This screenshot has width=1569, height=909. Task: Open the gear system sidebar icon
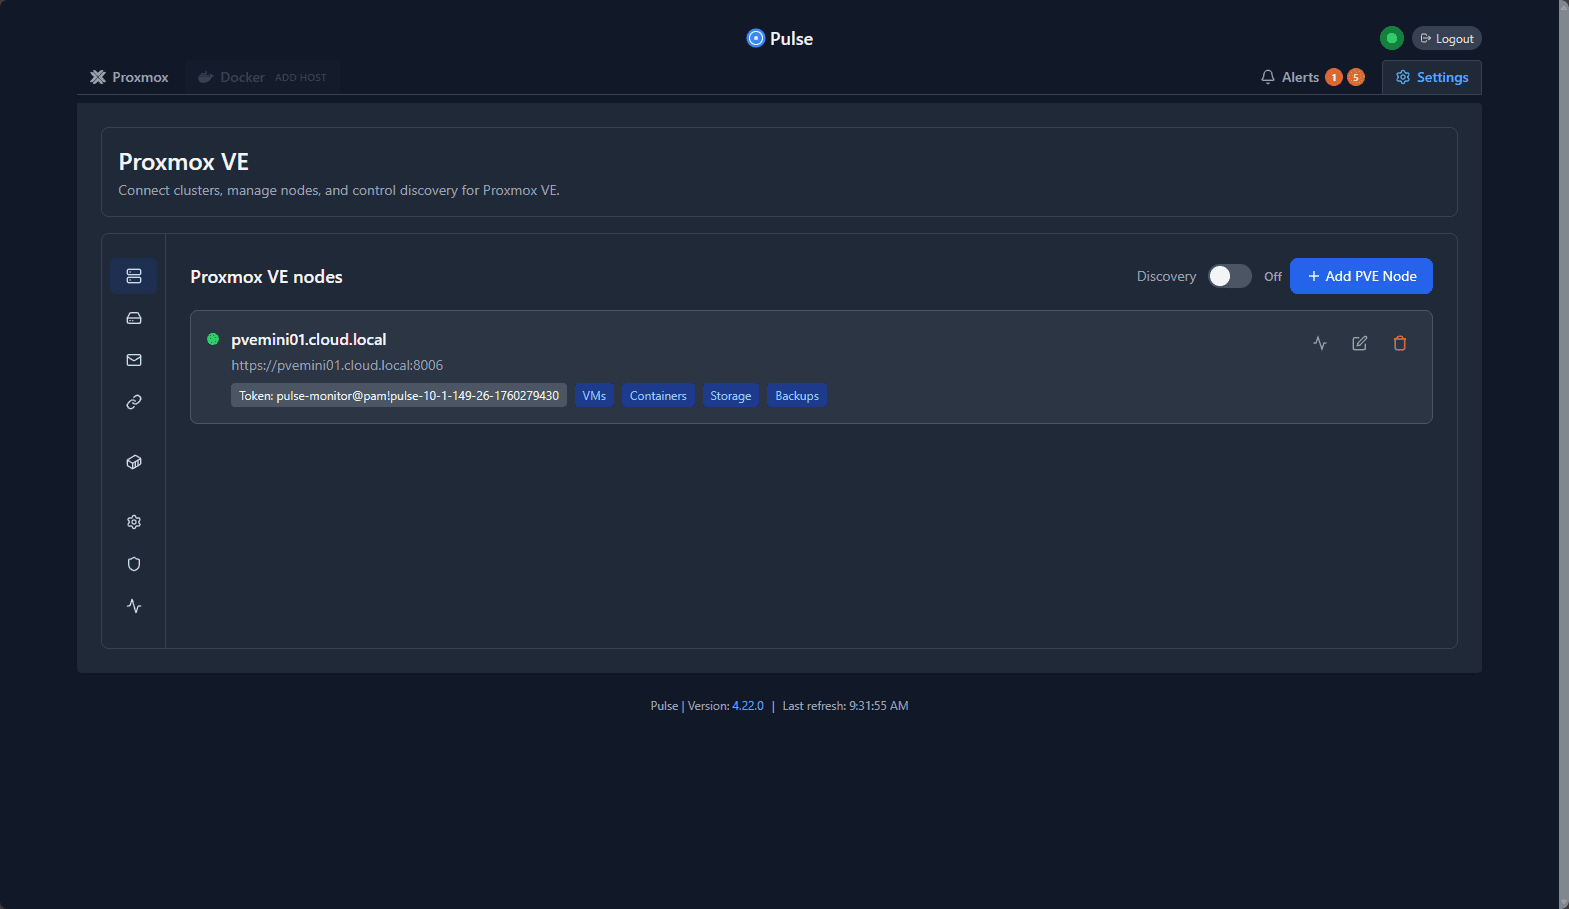click(134, 522)
